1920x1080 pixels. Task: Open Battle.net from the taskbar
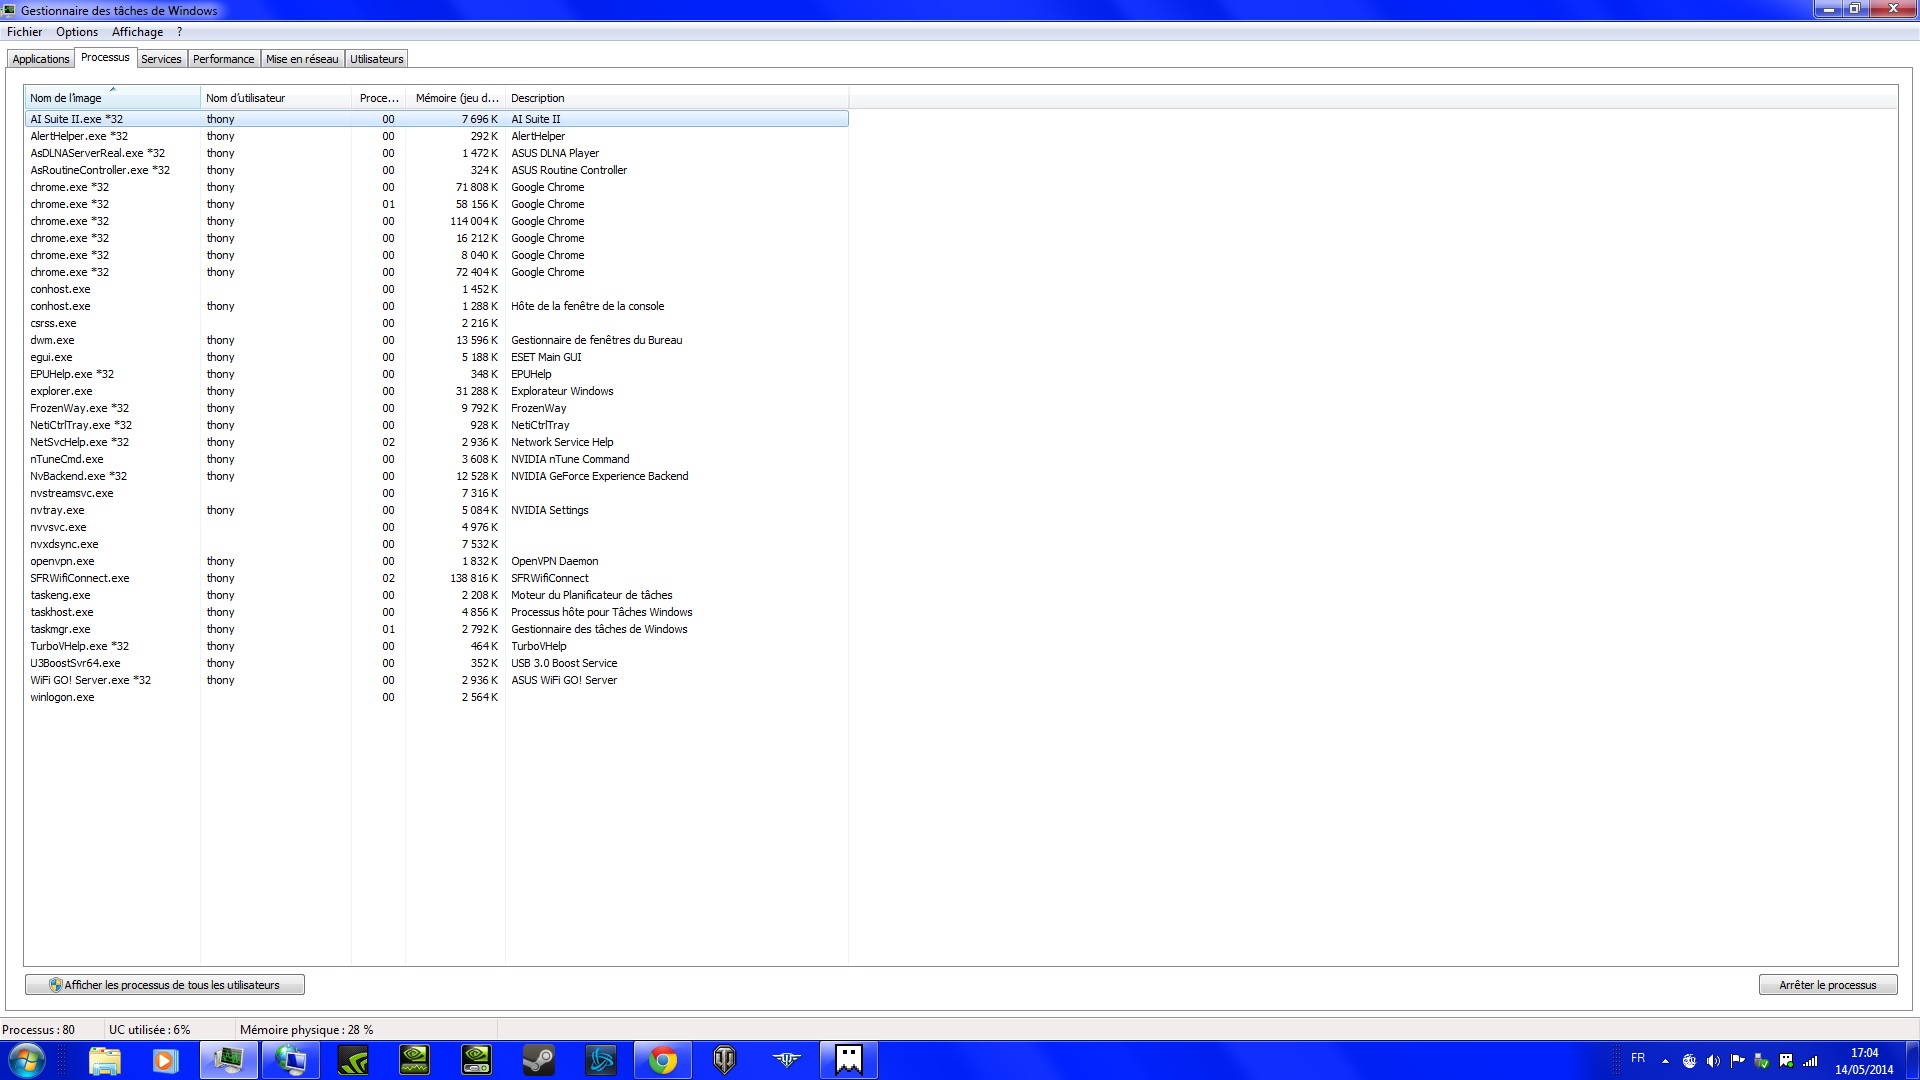tap(601, 1060)
